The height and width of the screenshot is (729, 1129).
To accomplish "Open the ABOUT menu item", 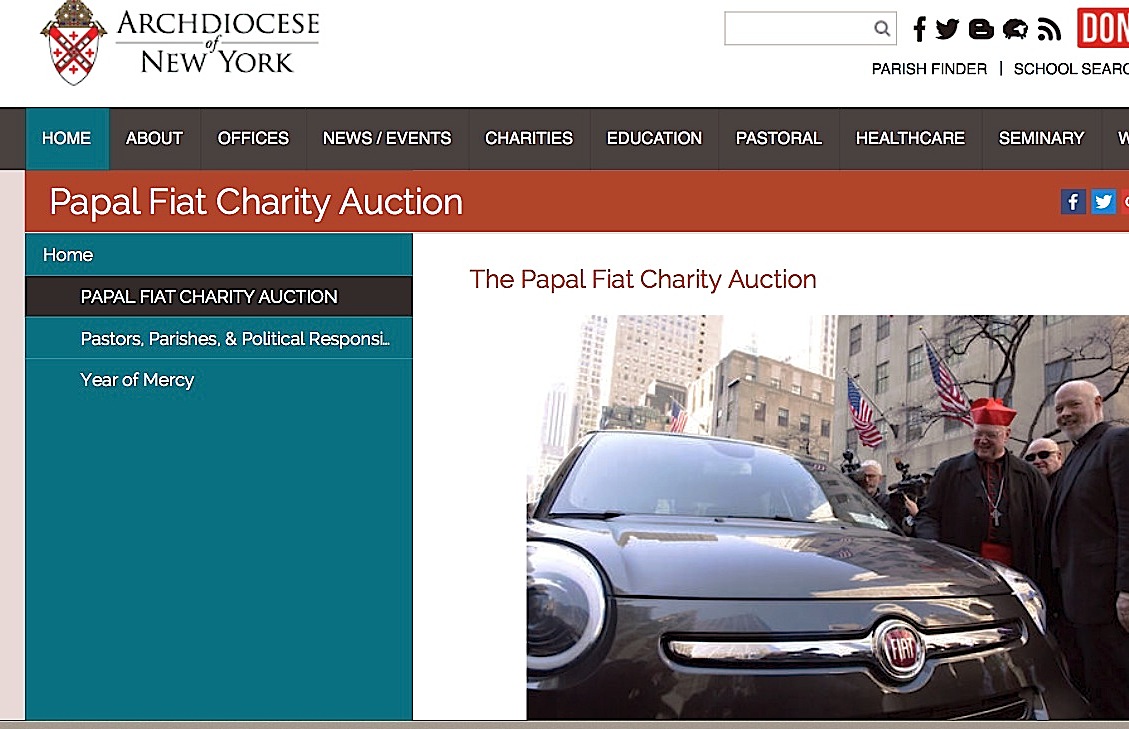I will [154, 138].
